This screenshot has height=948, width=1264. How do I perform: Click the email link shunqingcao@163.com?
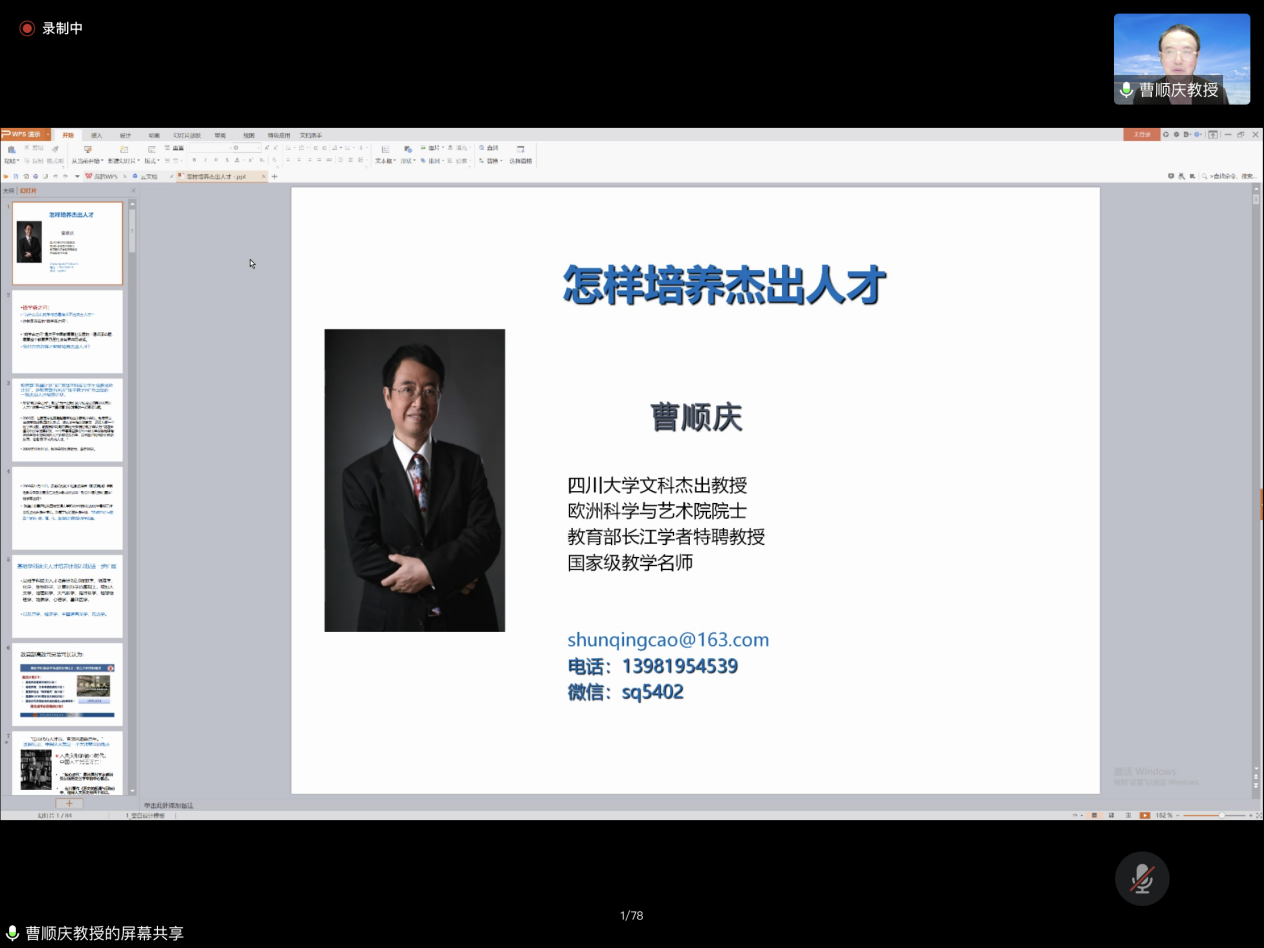coord(668,640)
